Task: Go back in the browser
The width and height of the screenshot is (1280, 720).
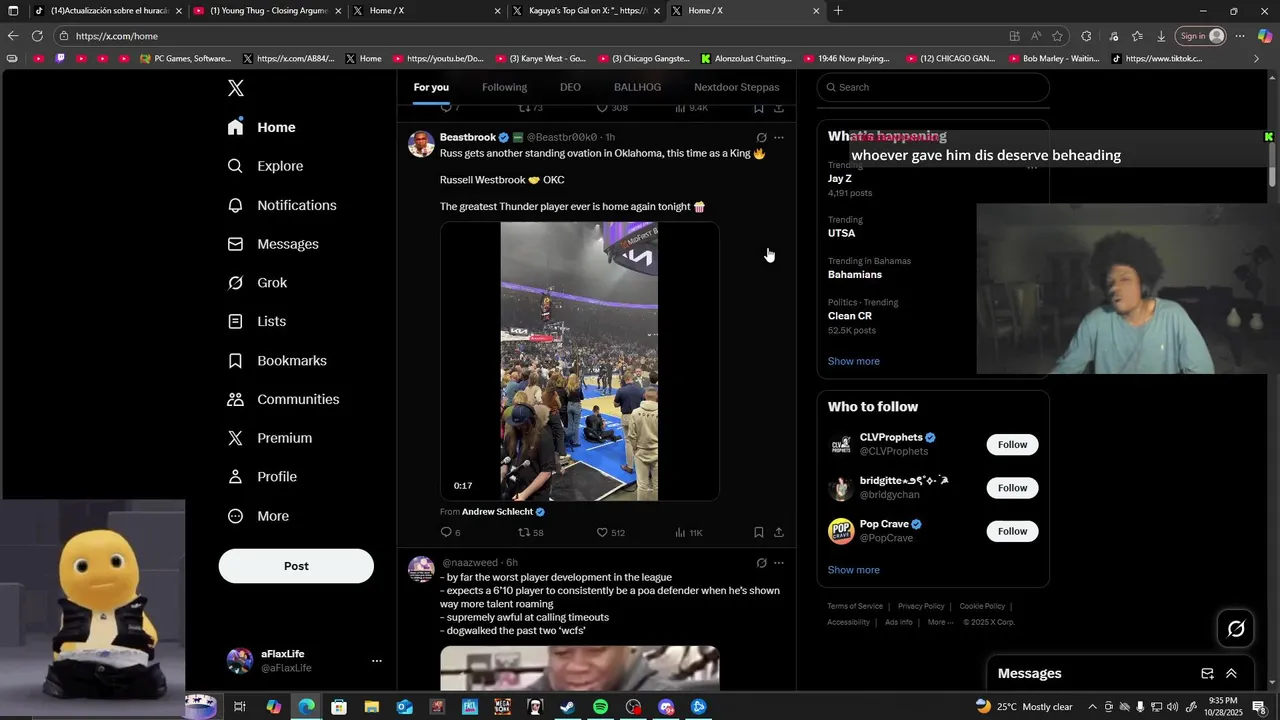Action: pos(13,36)
